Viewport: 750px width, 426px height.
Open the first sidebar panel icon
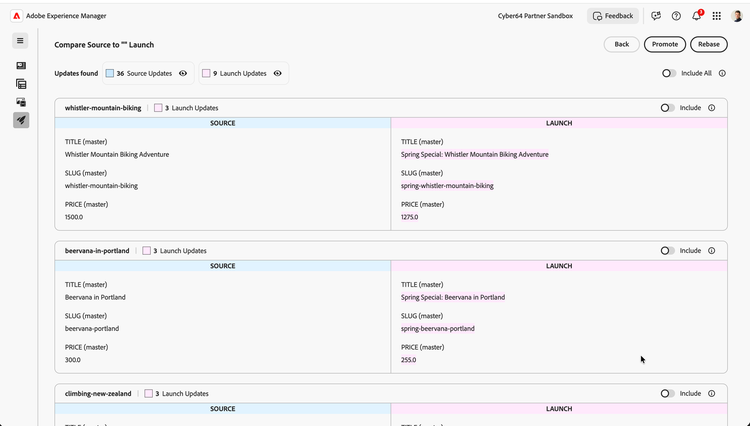21,65
